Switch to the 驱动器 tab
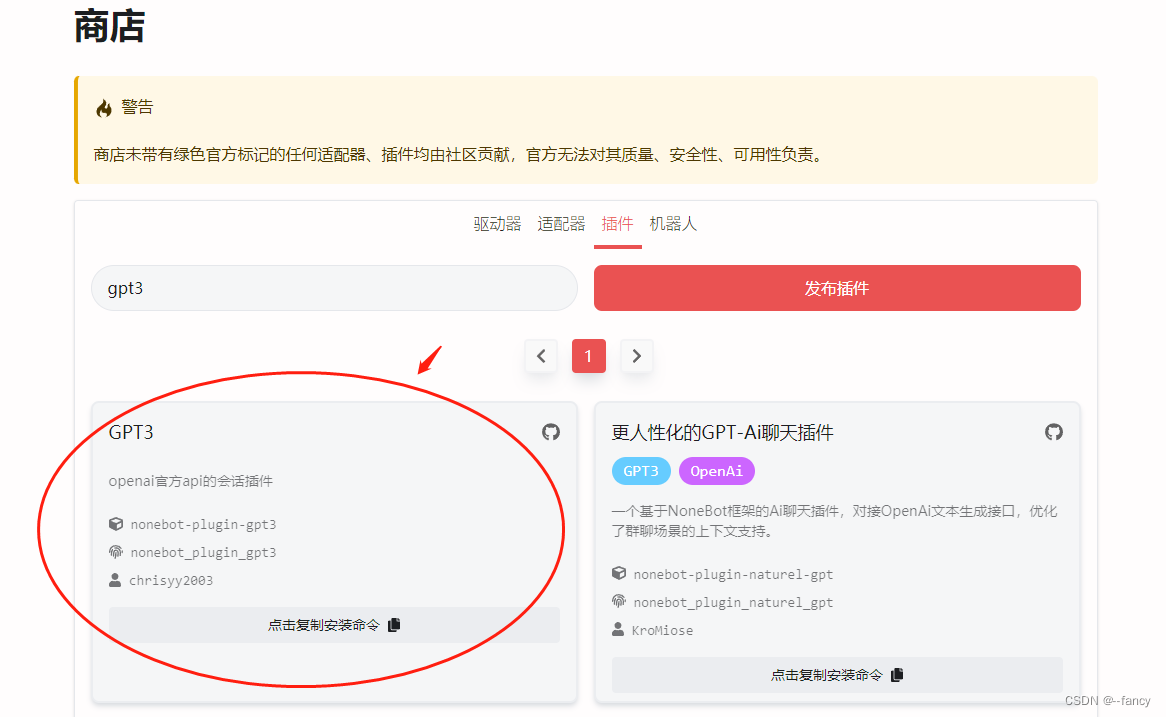Screen dimensions: 1166x717 496,223
